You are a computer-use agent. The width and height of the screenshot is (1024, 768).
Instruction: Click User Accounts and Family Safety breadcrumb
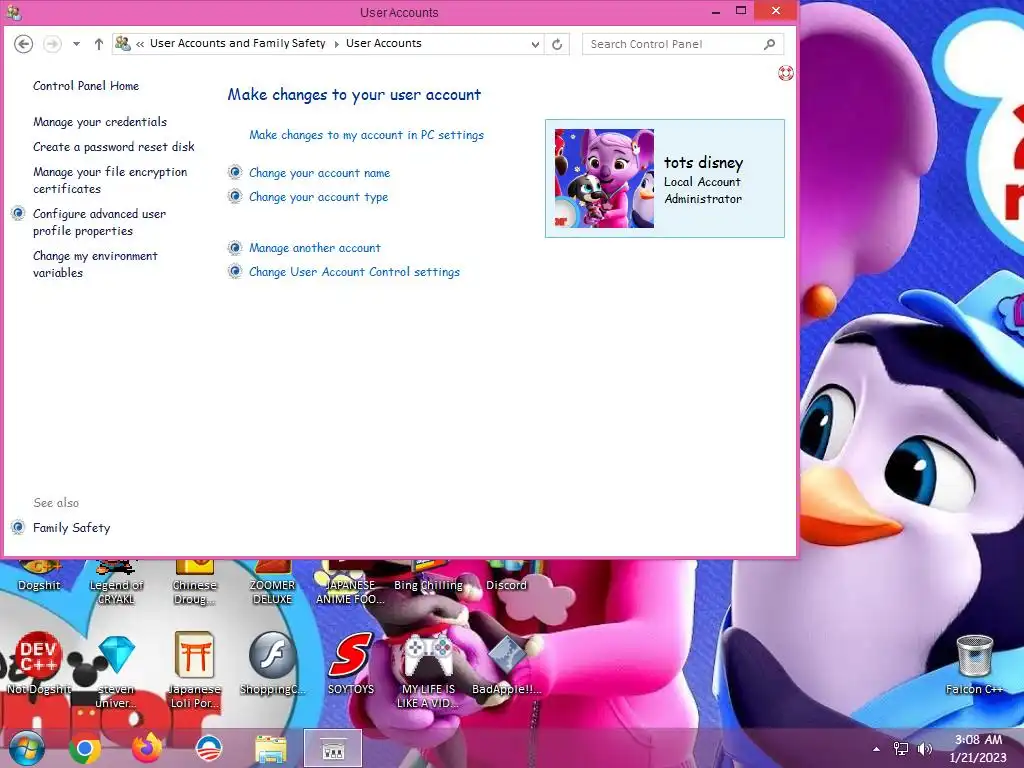pos(238,44)
